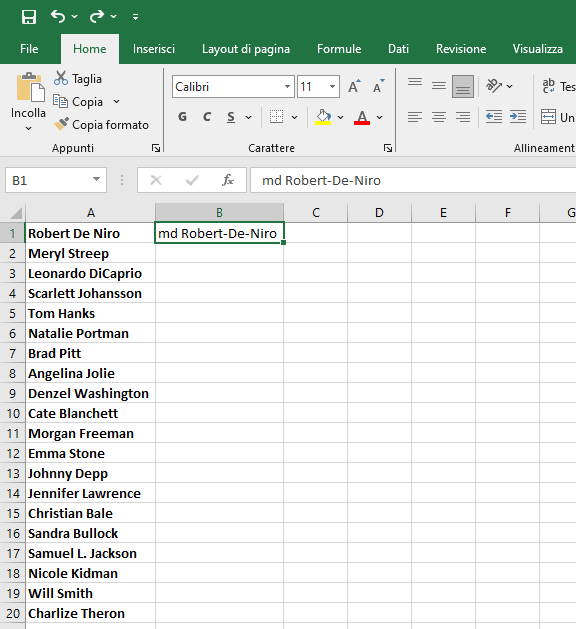Switch to the Formule tab

click(339, 49)
